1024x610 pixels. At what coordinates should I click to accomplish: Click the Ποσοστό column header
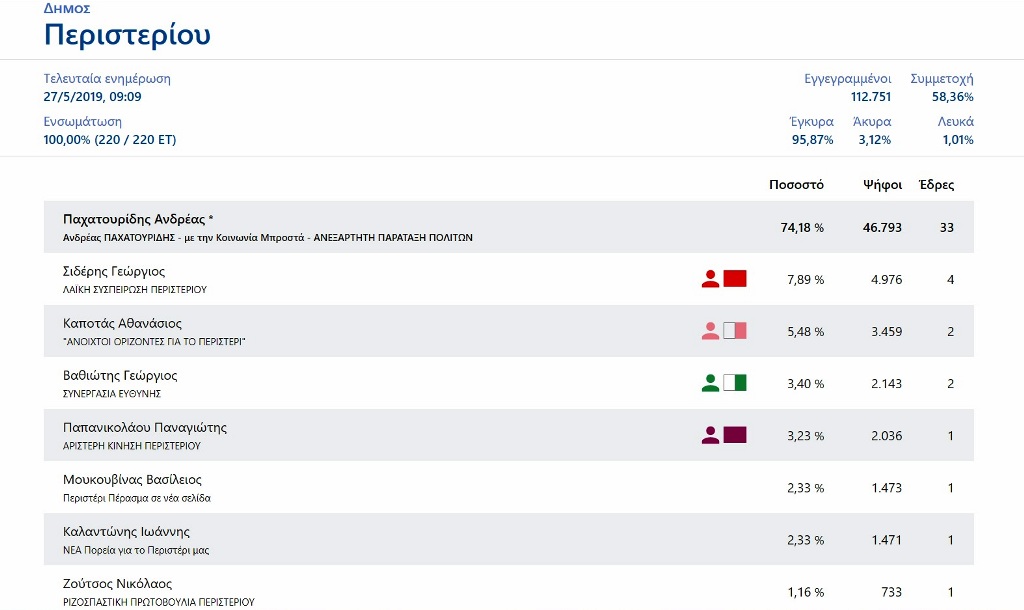[796, 185]
